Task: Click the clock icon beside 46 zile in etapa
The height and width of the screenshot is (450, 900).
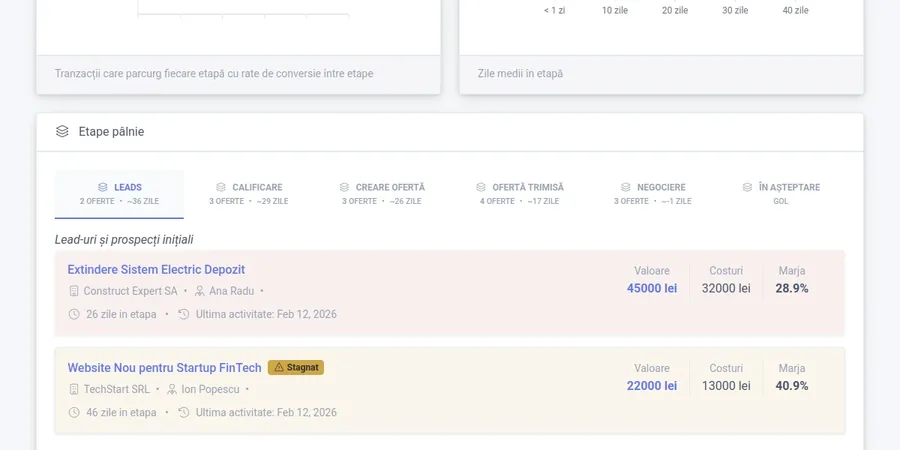Action: click(x=74, y=412)
